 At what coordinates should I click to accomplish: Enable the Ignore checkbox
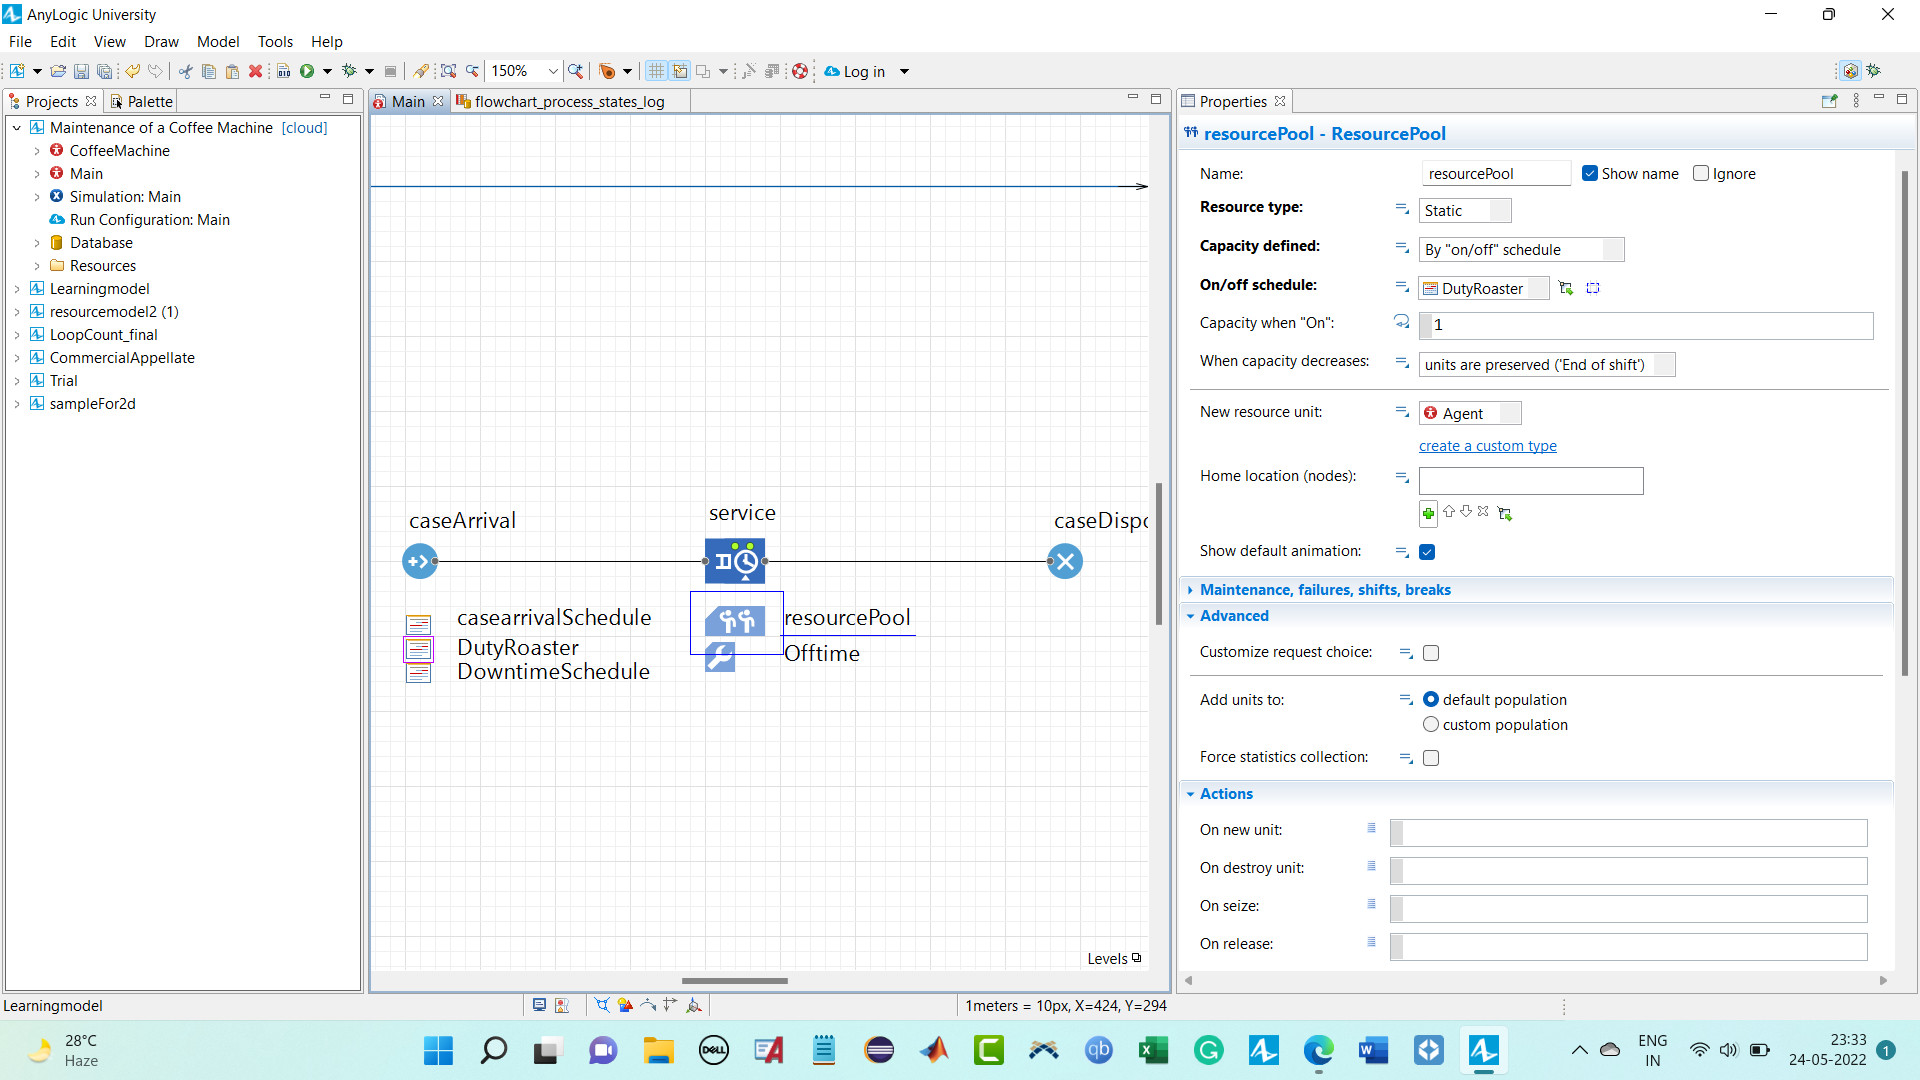[1701, 173]
